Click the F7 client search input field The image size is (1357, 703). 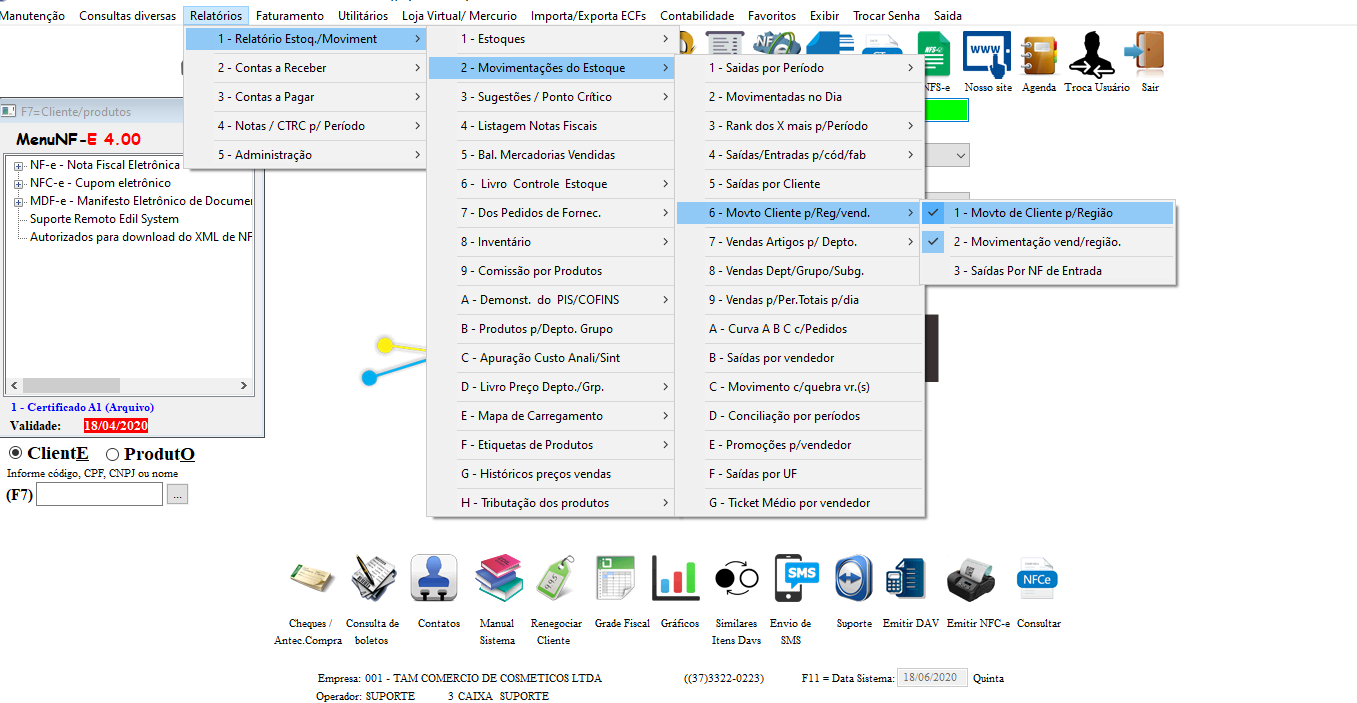[x=99, y=494]
